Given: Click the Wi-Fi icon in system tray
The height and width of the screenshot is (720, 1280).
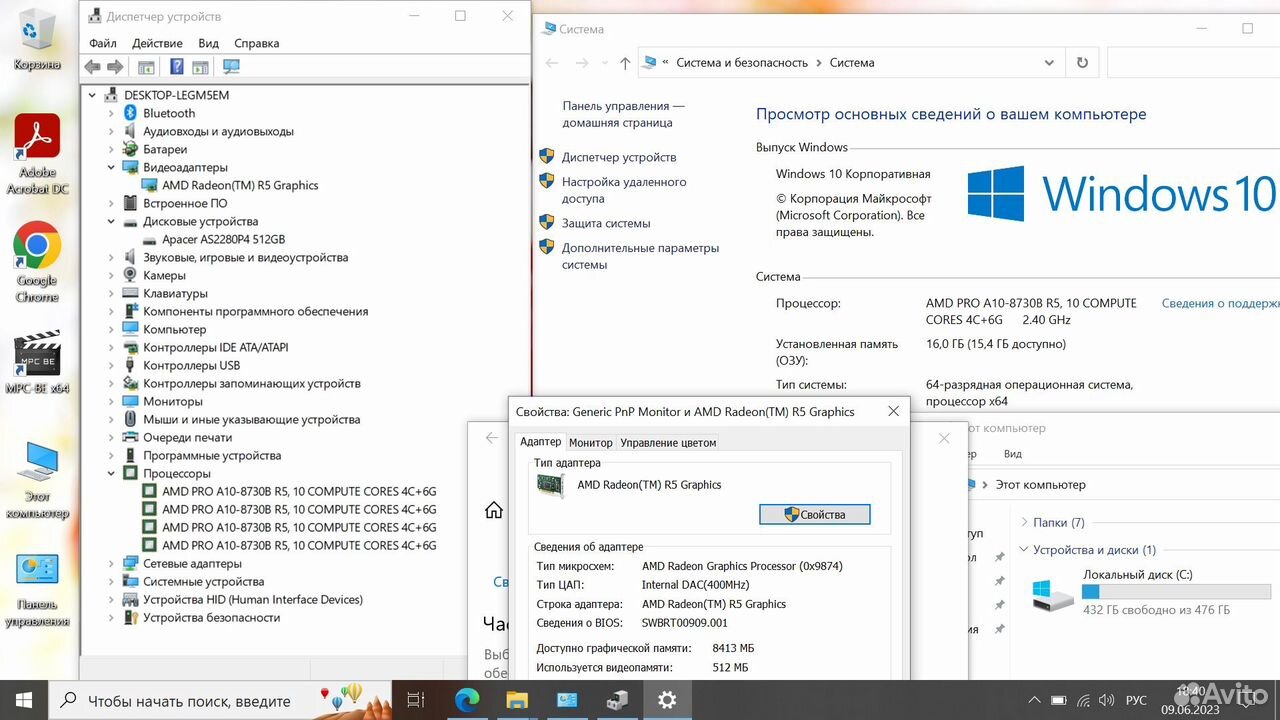Looking at the screenshot, I should click(x=1083, y=700).
